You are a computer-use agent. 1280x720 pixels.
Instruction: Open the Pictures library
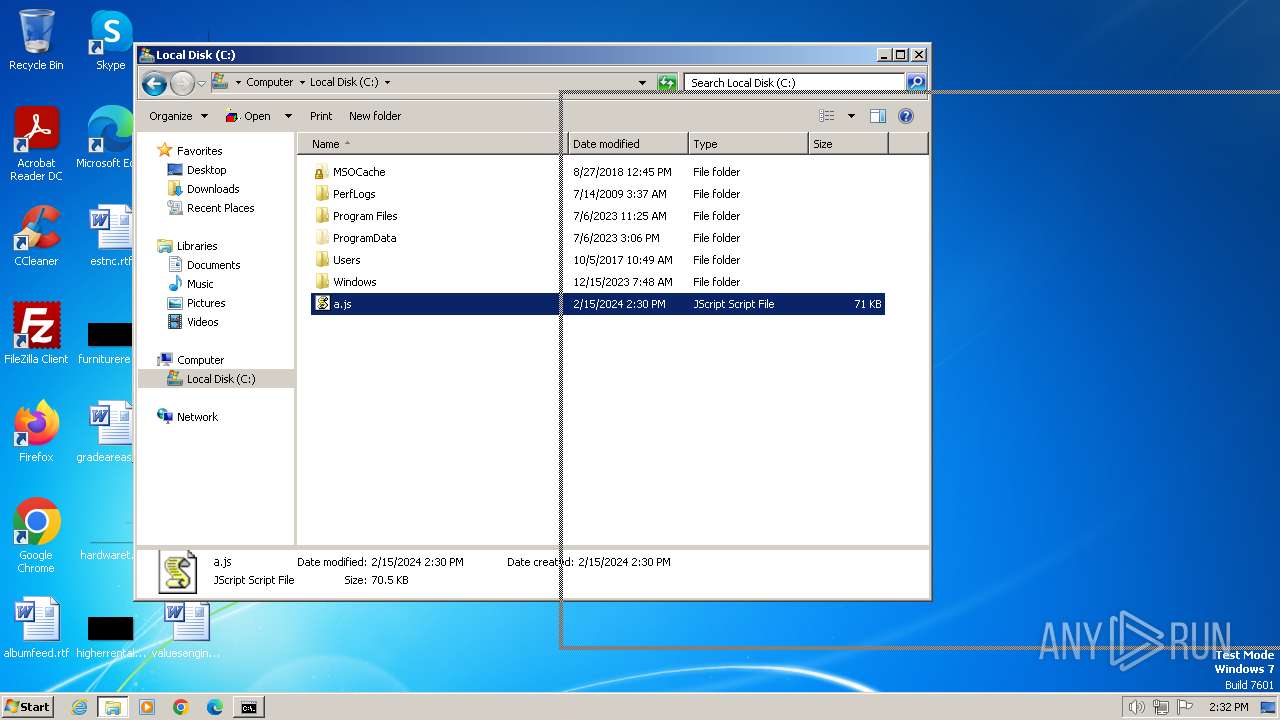(206, 303)
